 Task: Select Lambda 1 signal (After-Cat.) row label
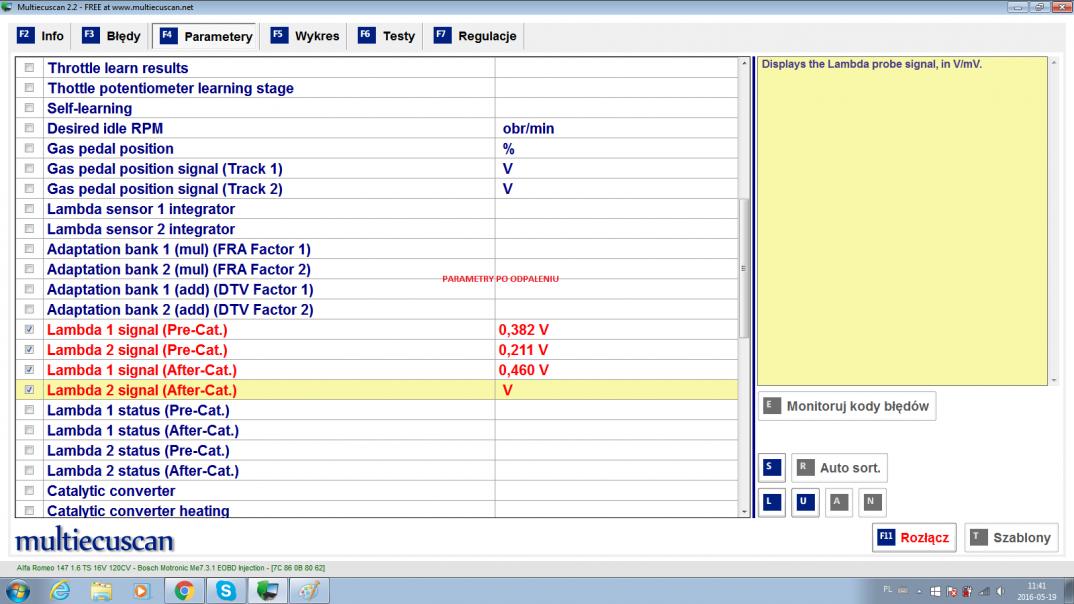click(x=142, y=370)
